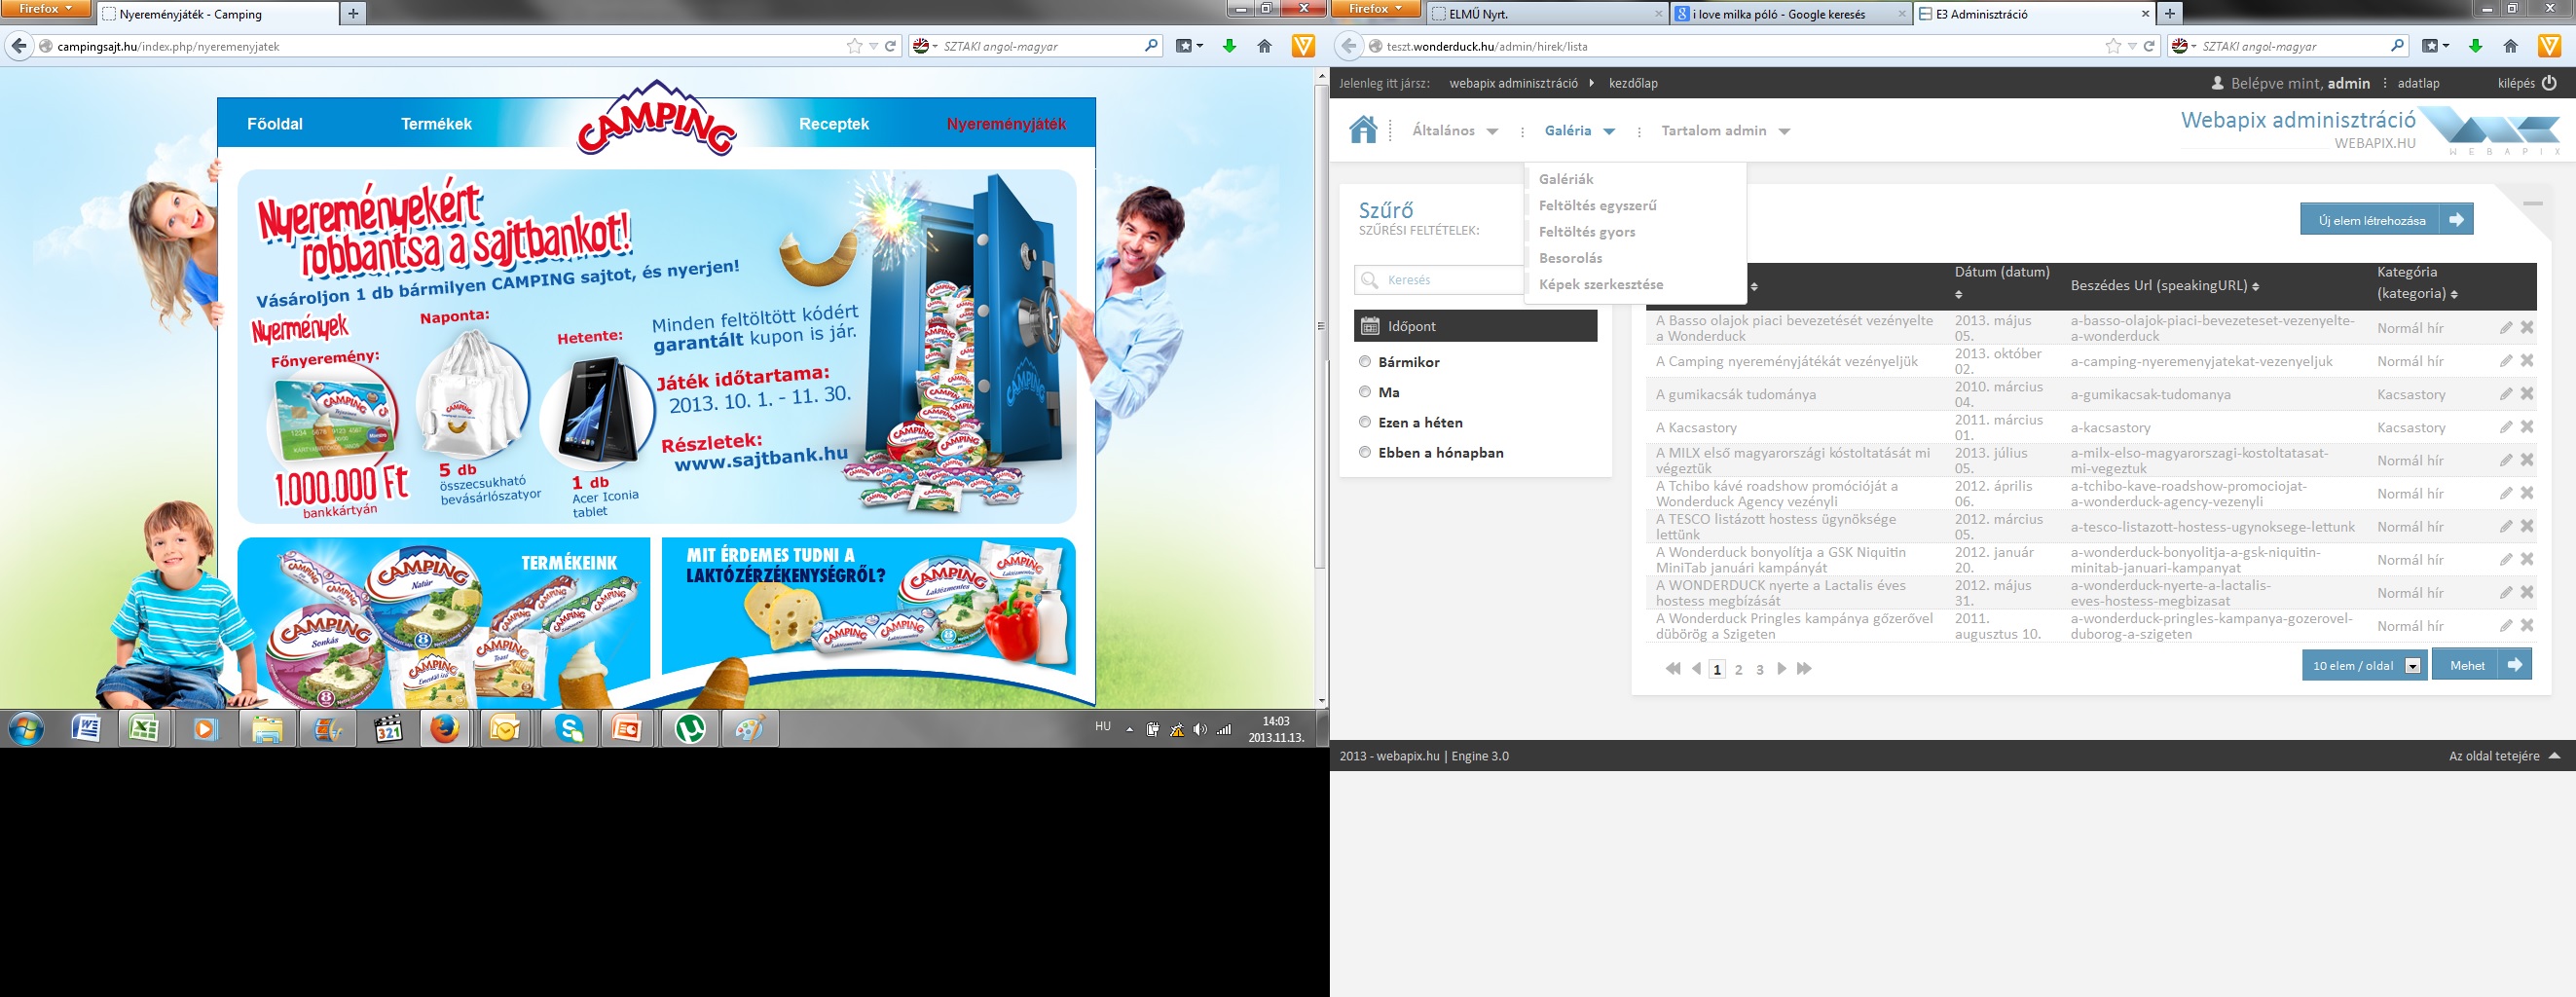Viewport: 2576px width, 997px height.
Task: Sort by Beszédes Url column
Action: 2255,287
